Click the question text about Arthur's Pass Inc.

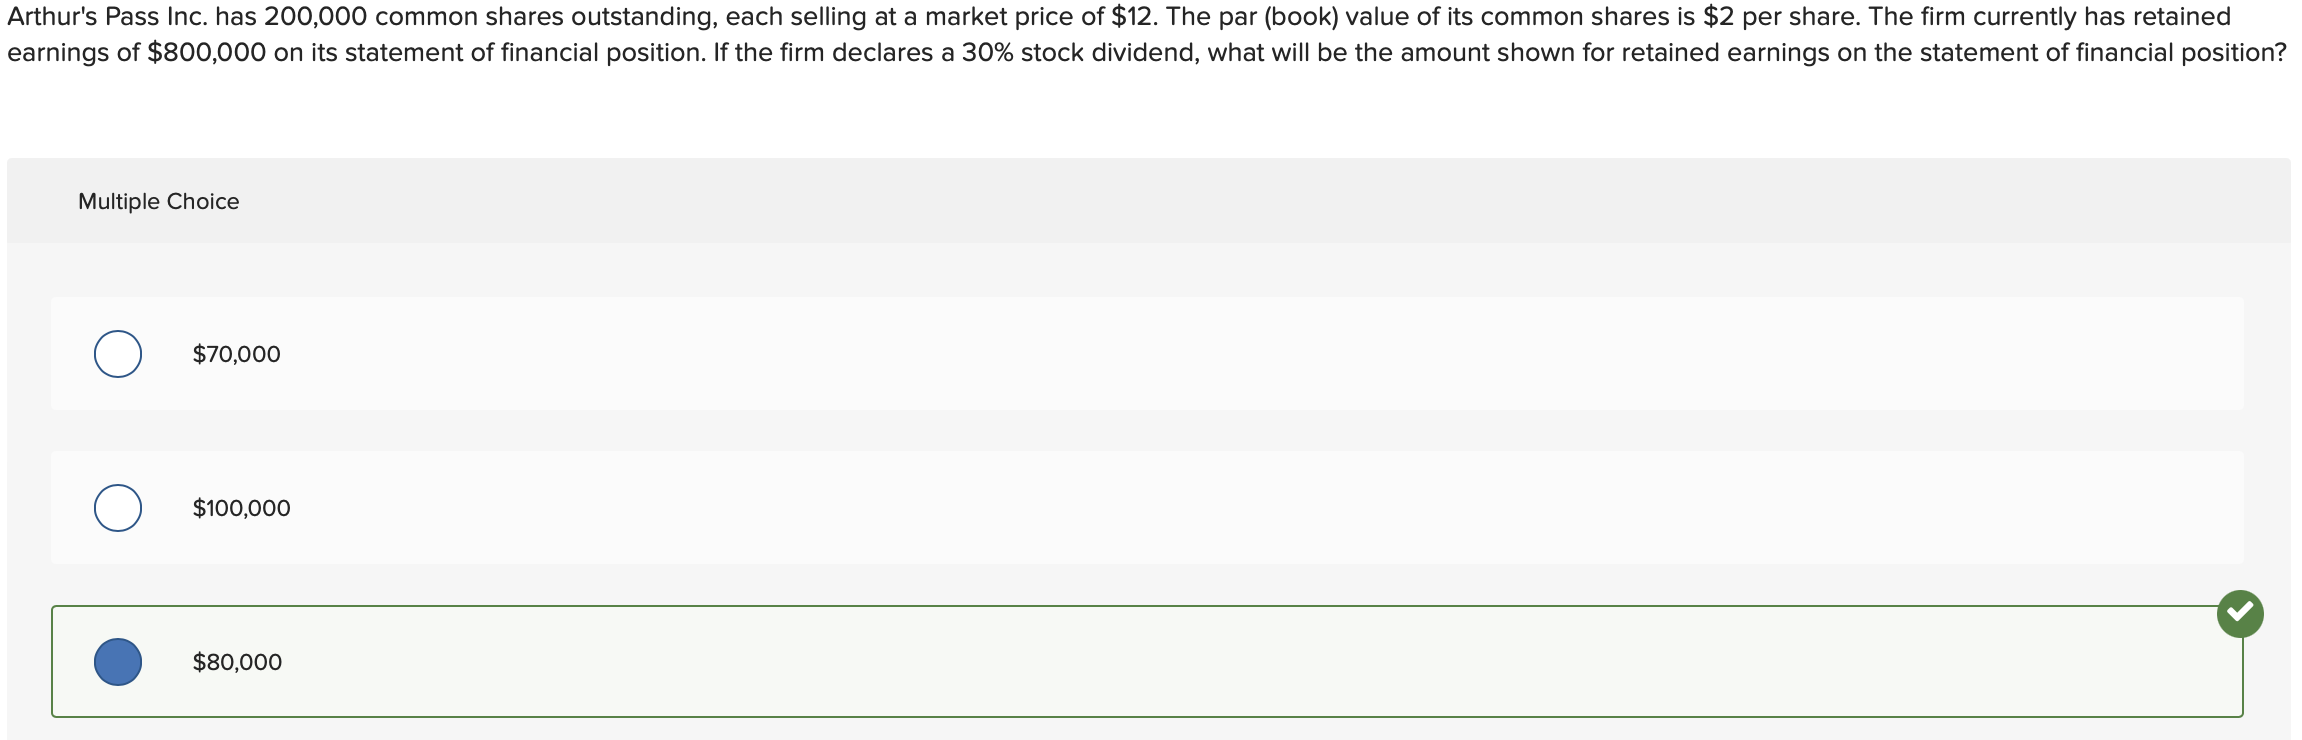point(1150,35)
